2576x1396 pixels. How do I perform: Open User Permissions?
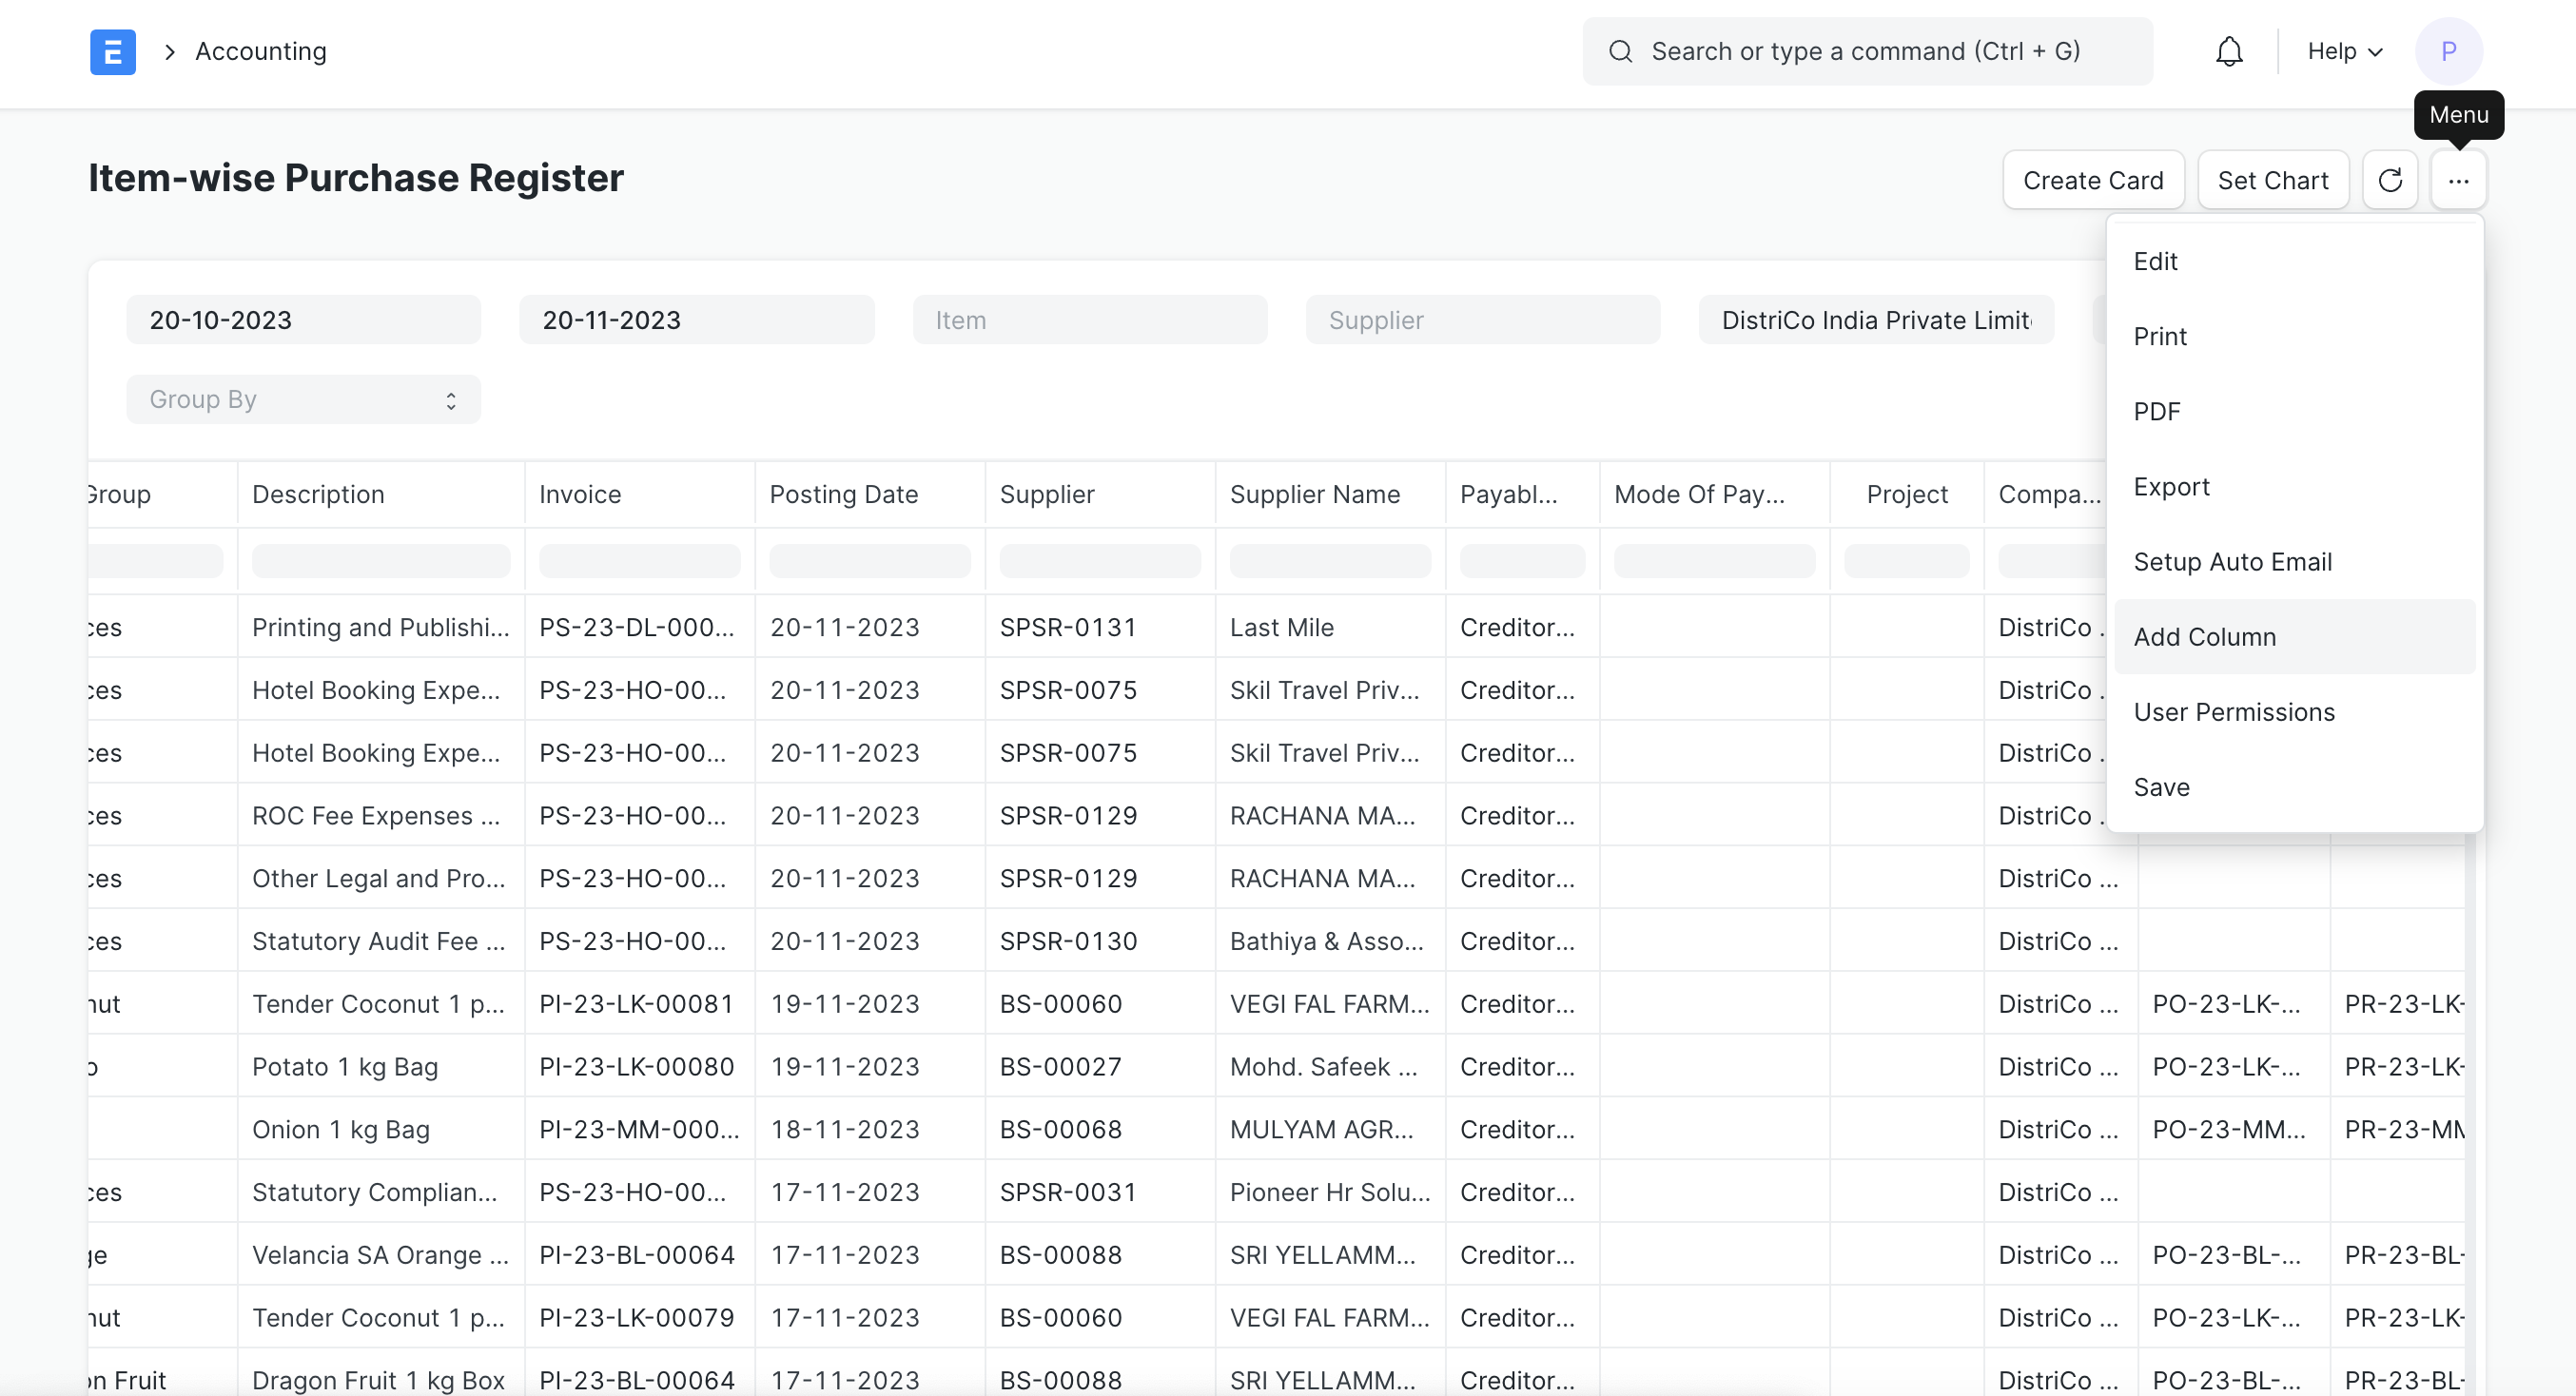point(2235,712)
